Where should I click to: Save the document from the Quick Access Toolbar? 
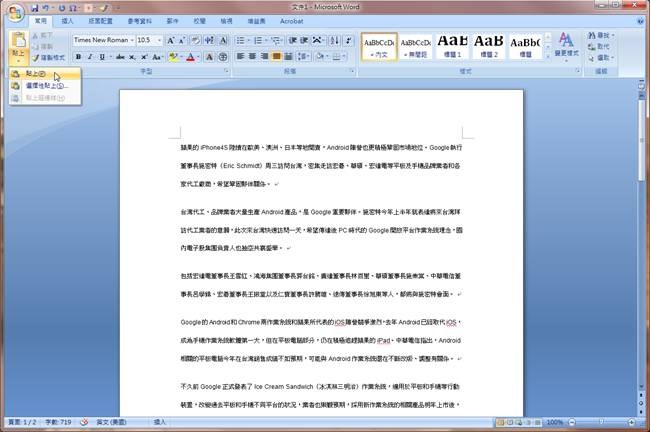[35, 8]
